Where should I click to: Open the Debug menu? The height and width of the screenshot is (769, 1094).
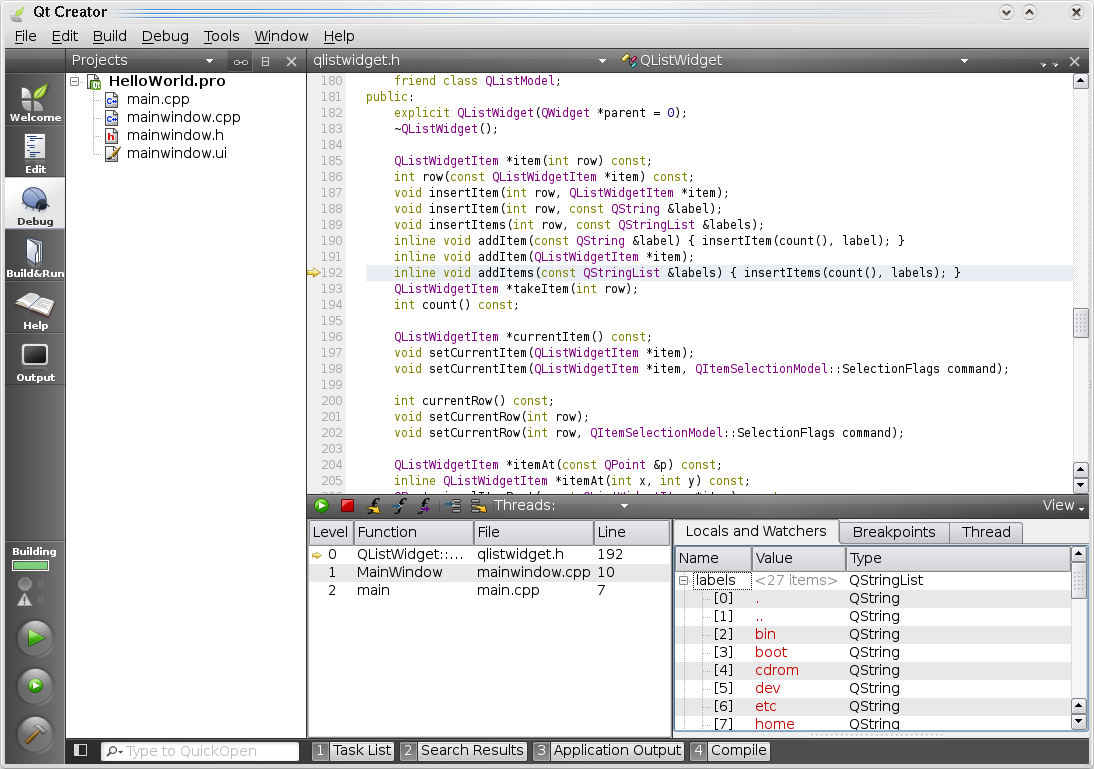165,36
